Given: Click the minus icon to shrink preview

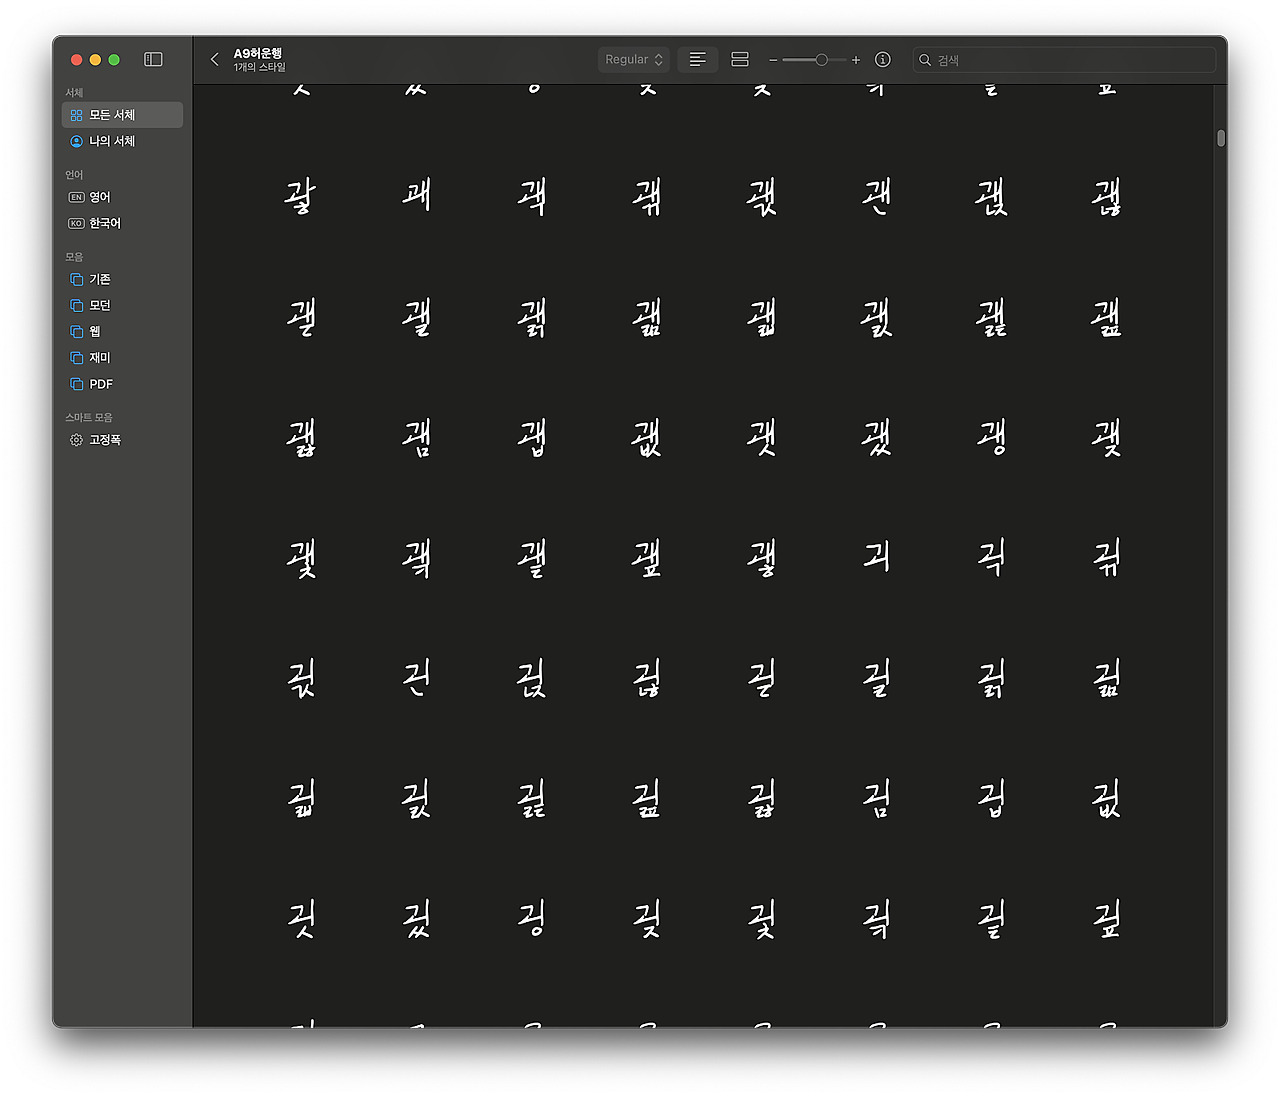Looking at the screenshot, I should [x=773, y=60].
